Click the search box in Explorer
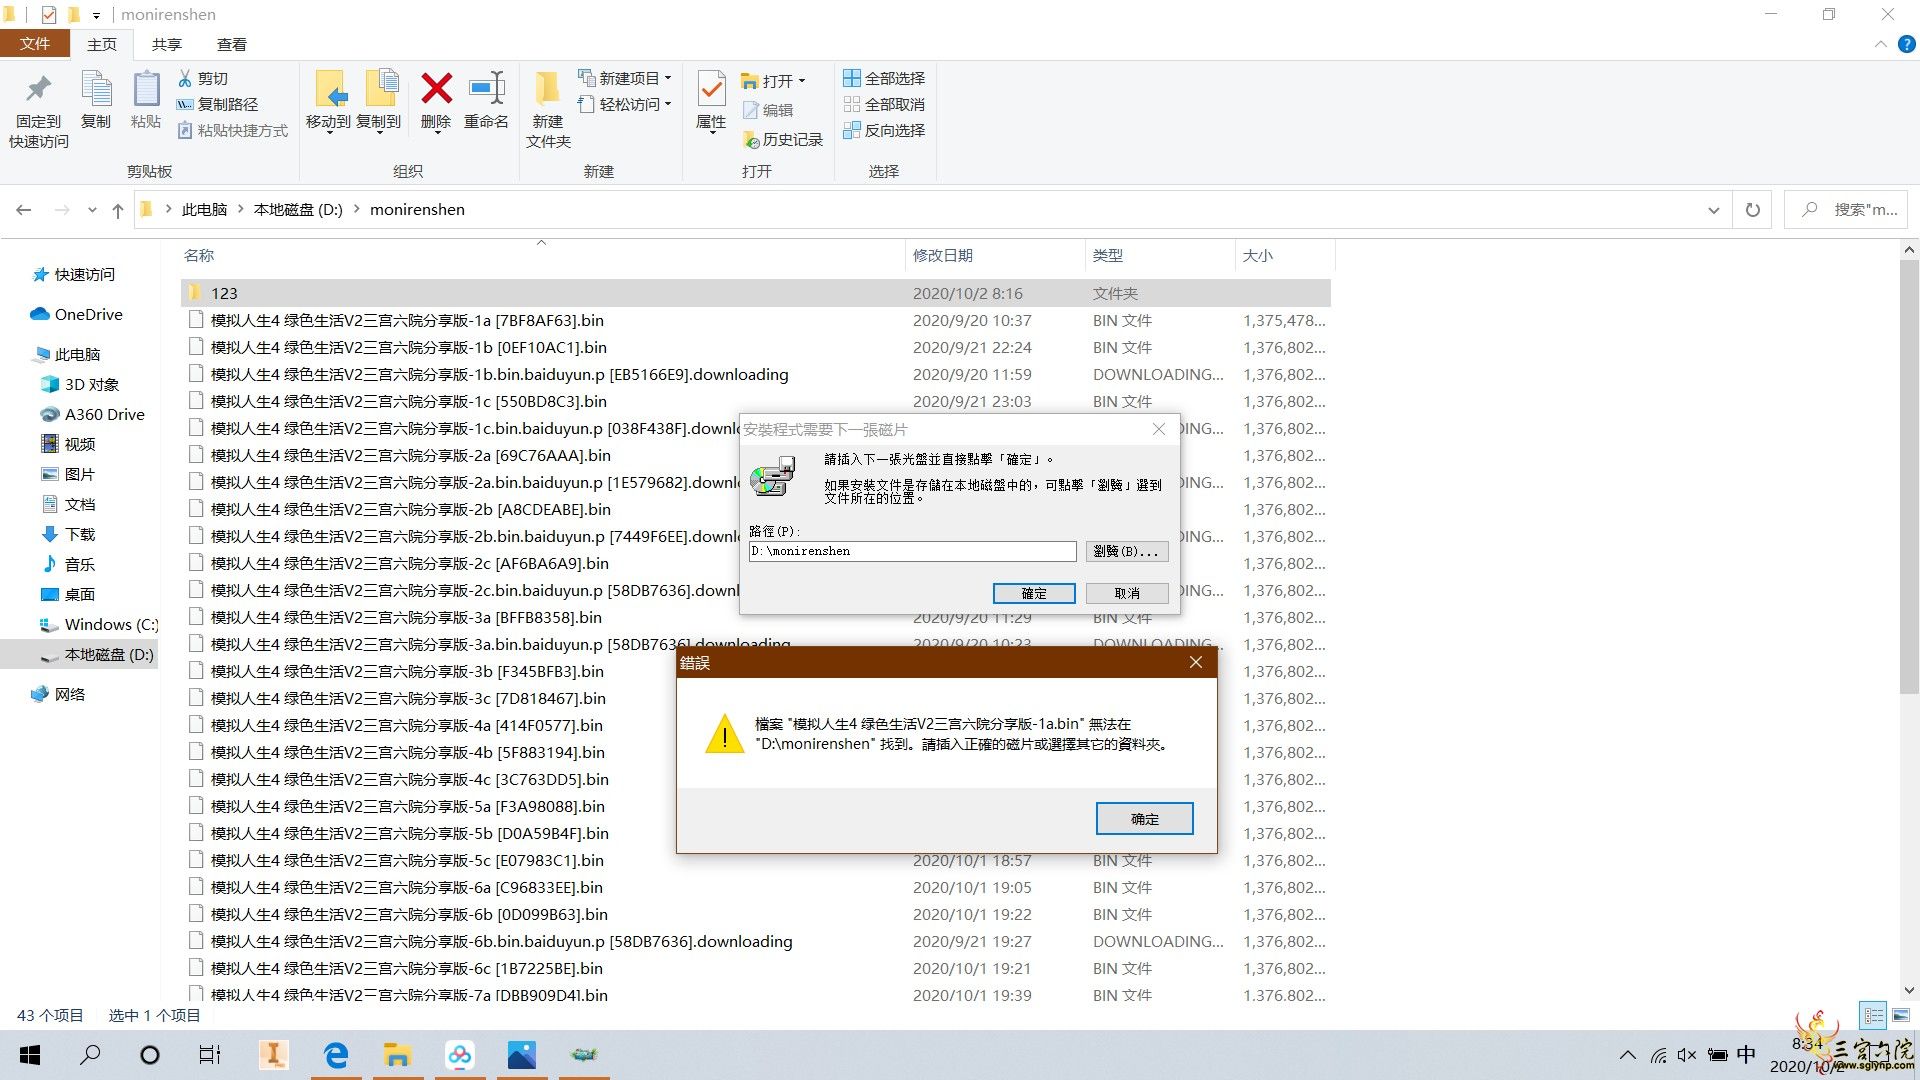 (1846, 210)
